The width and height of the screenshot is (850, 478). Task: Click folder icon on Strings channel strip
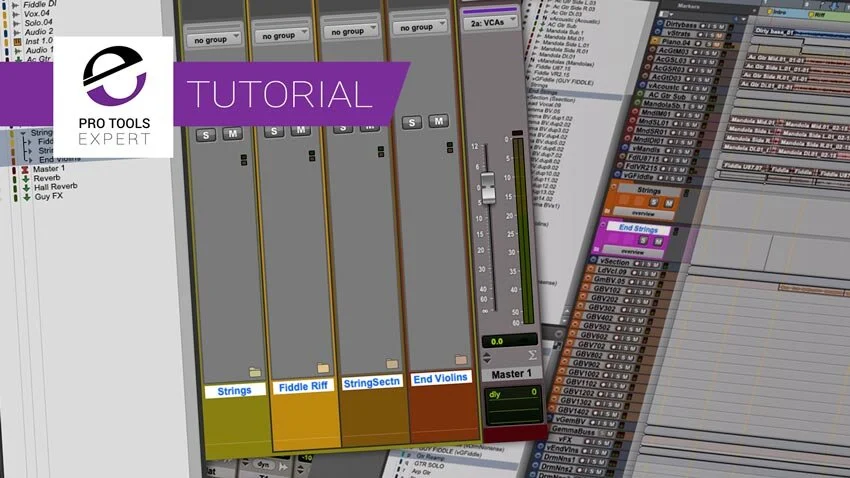pos(255,372)
